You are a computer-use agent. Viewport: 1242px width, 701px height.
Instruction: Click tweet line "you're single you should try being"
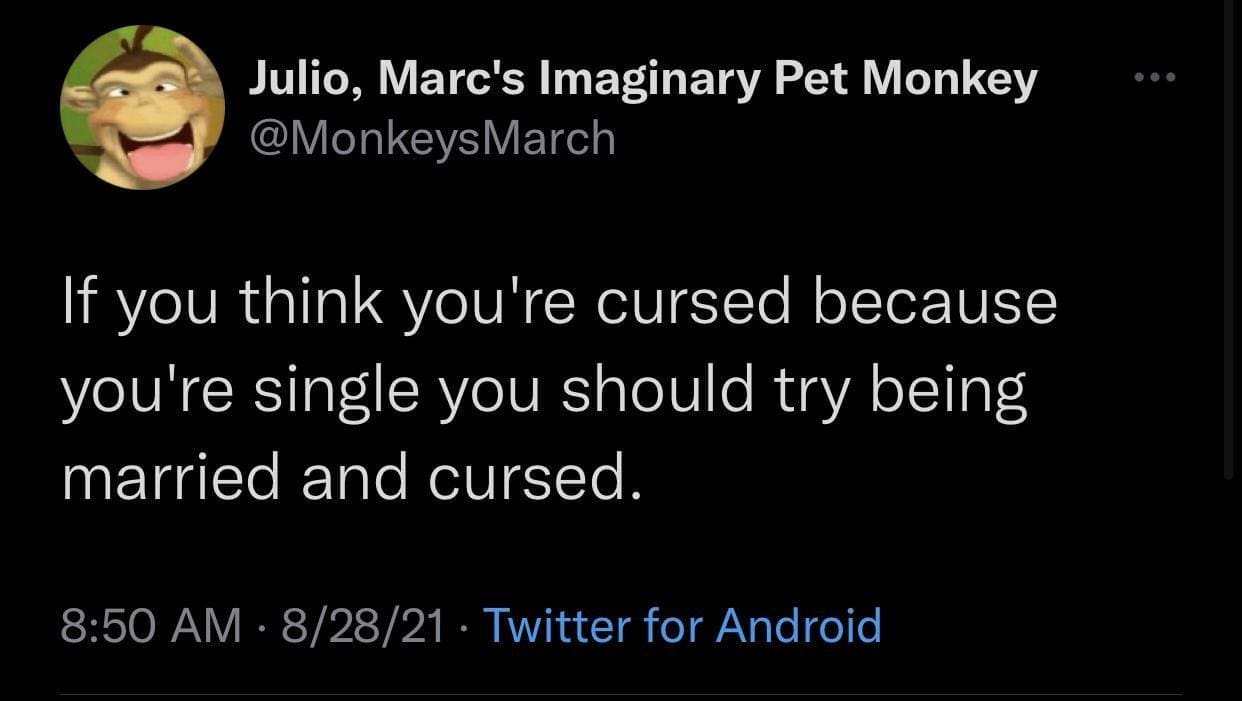544,391
